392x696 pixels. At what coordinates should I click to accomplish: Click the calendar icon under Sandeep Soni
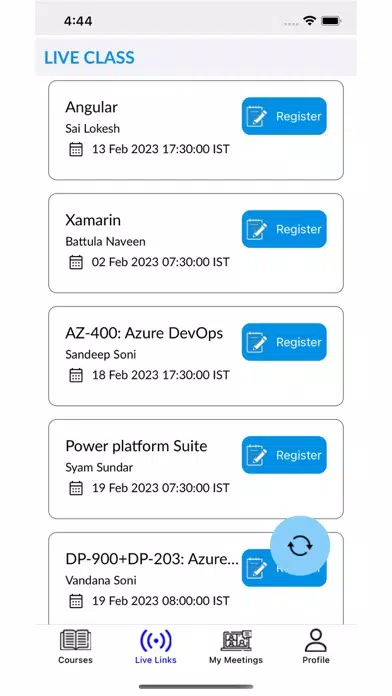pyautogui.click(x=76, y=375)
